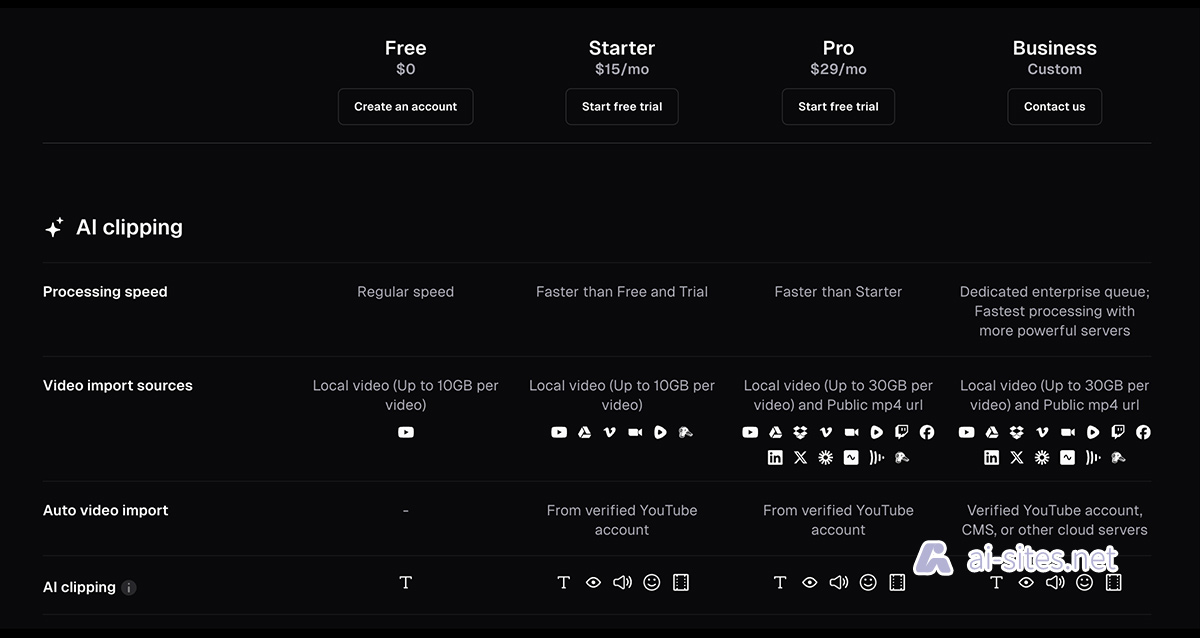Start the free trial for Starter plan

[x=622, y=107]
